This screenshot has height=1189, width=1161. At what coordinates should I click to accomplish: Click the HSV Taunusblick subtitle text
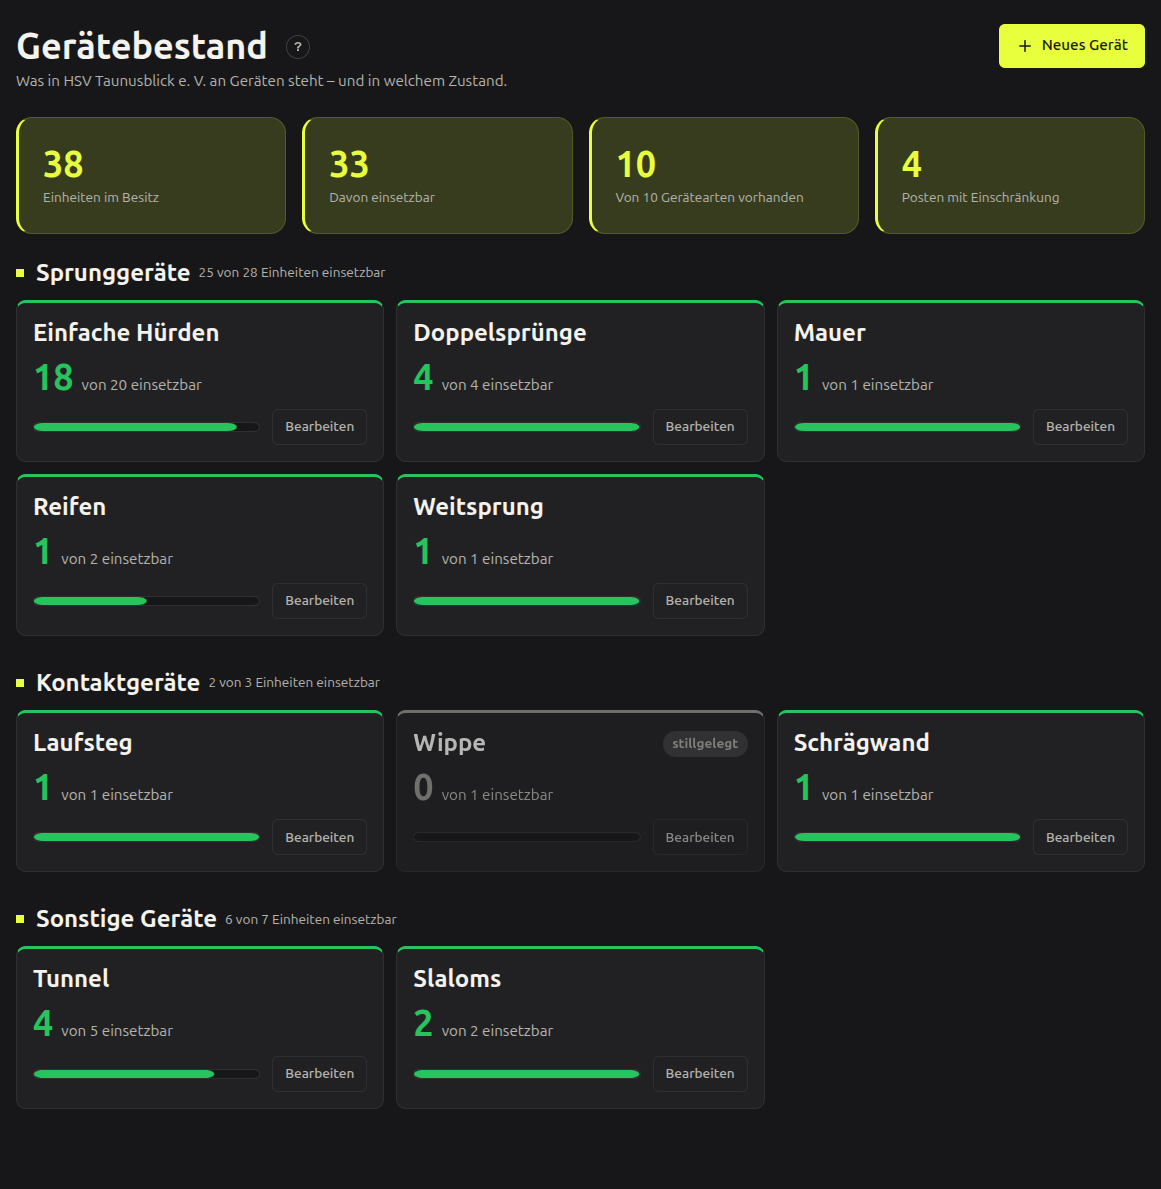coord(262,80)
